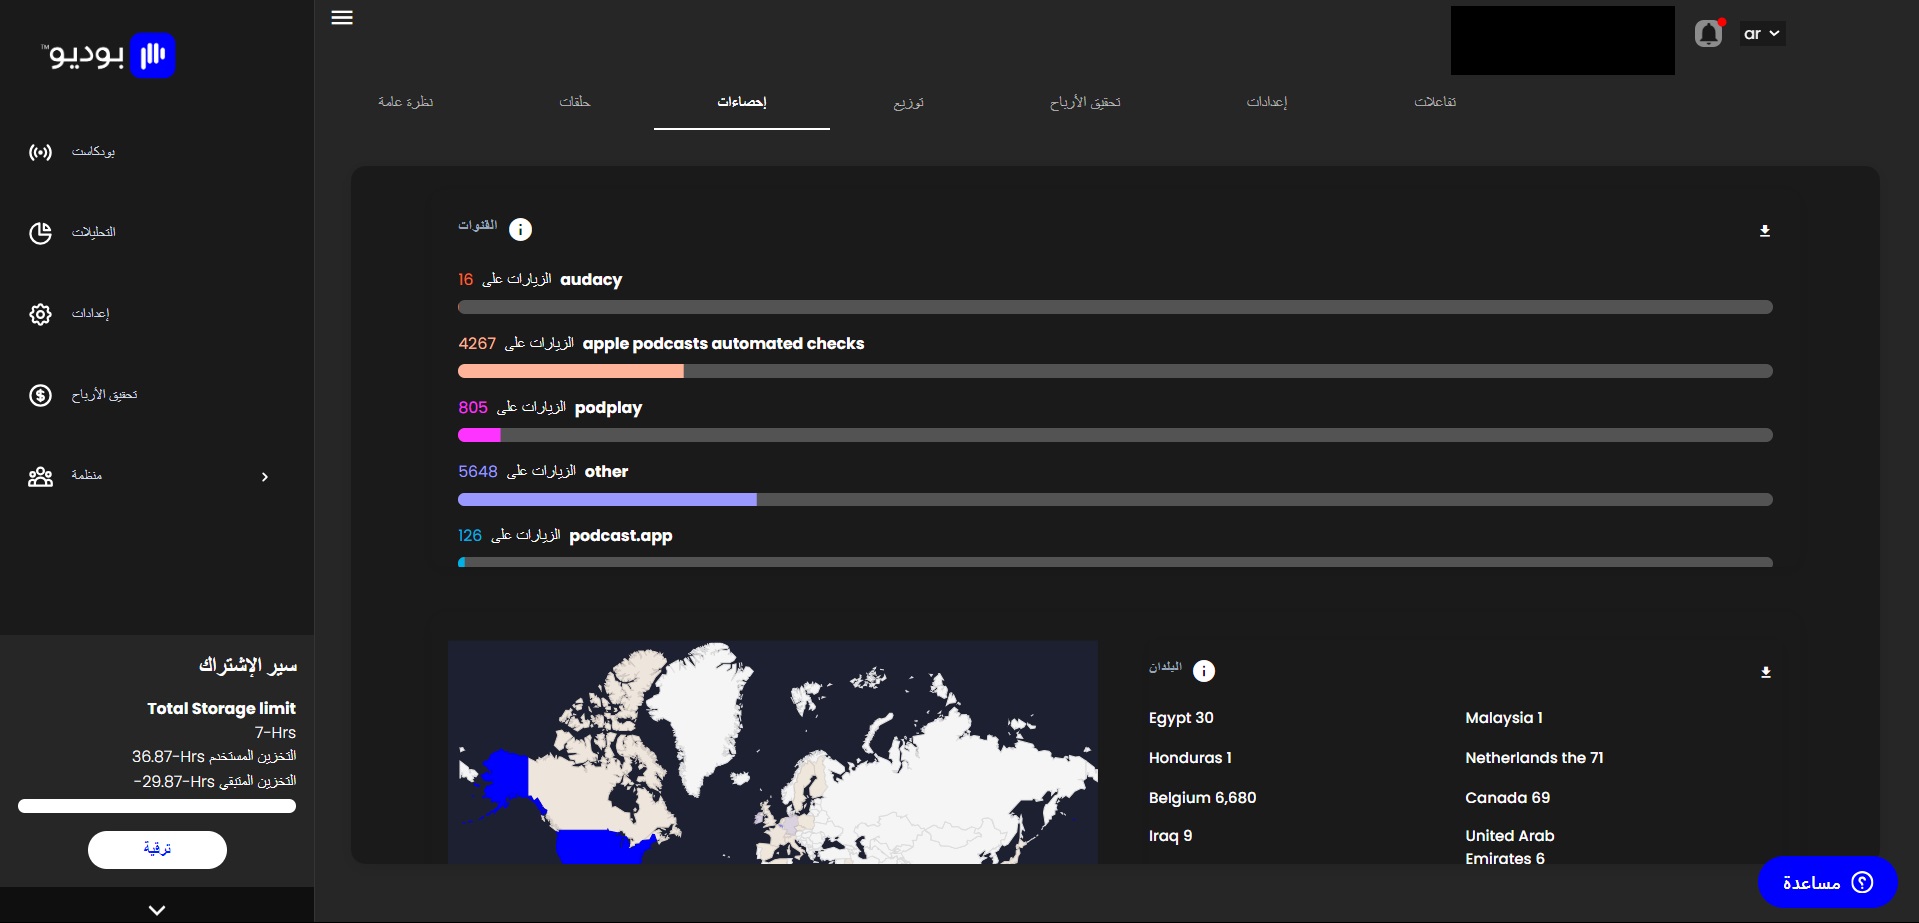The height and width of the screenshot is (923, 1919).
Task: Expand the organization menu chevron
Action: tap(265, 477)
